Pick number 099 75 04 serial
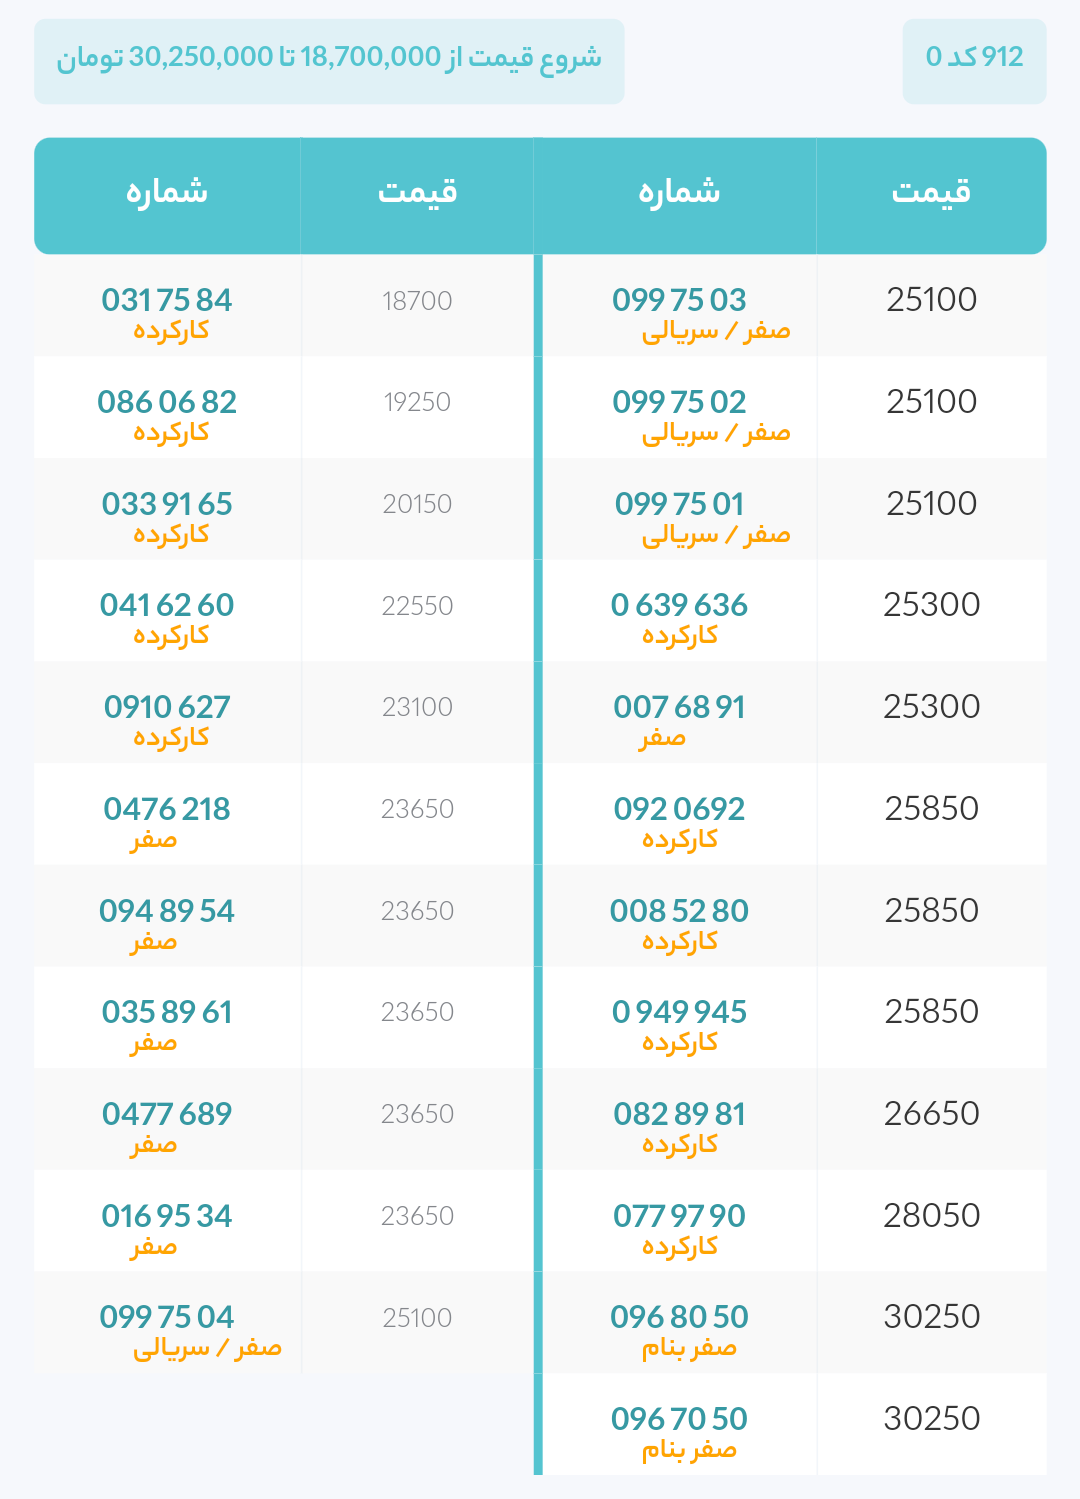 click(x=167, y=1317)
